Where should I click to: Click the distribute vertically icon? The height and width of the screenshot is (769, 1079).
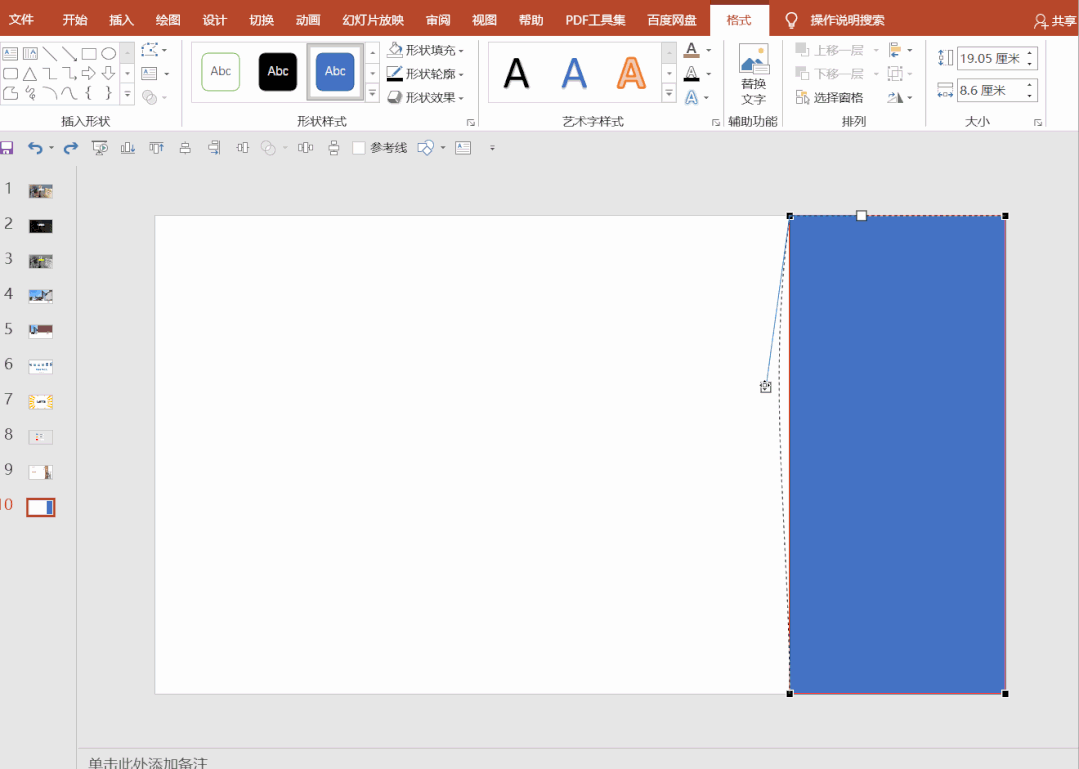click(334, 148)
